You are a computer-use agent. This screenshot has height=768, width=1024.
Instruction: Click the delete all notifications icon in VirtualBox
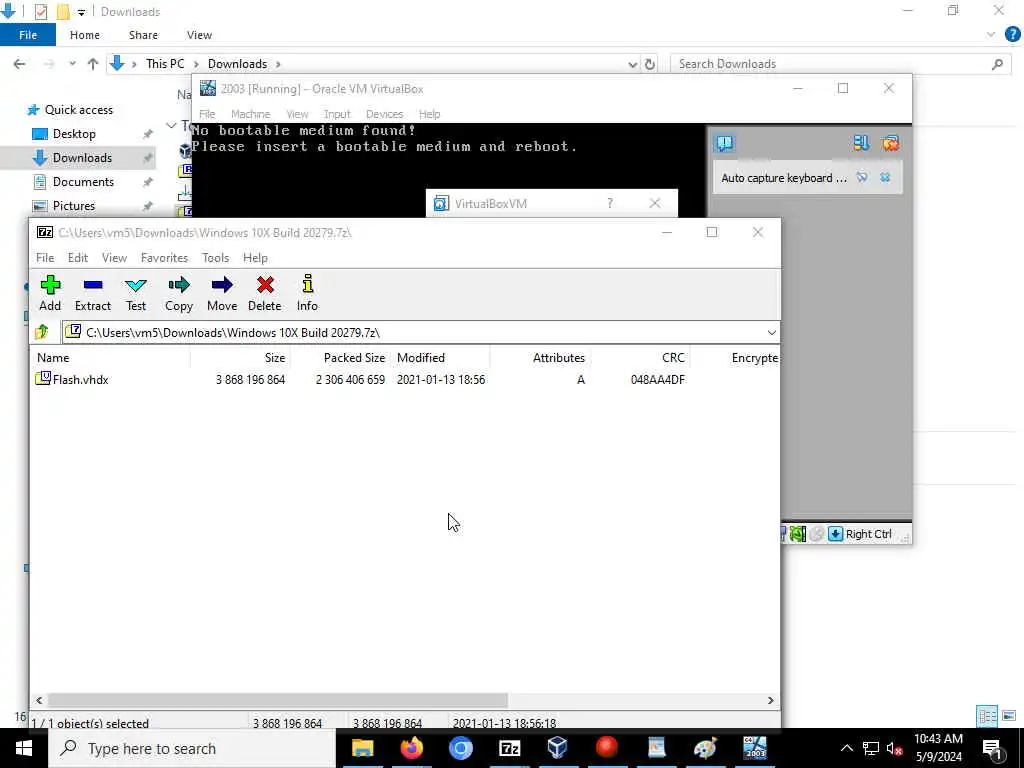pos(890,143)
